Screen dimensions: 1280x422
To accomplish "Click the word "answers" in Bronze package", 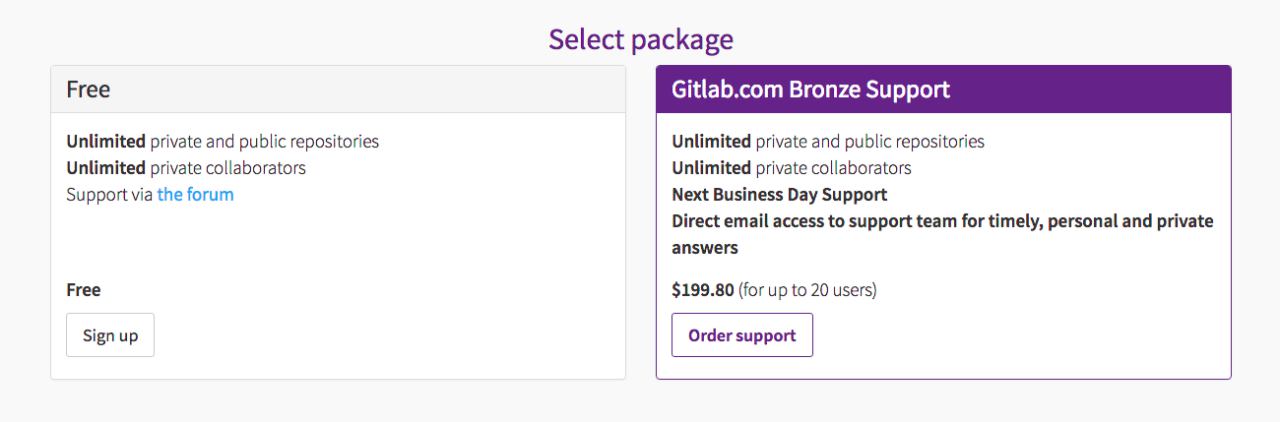I will point(704,247).
